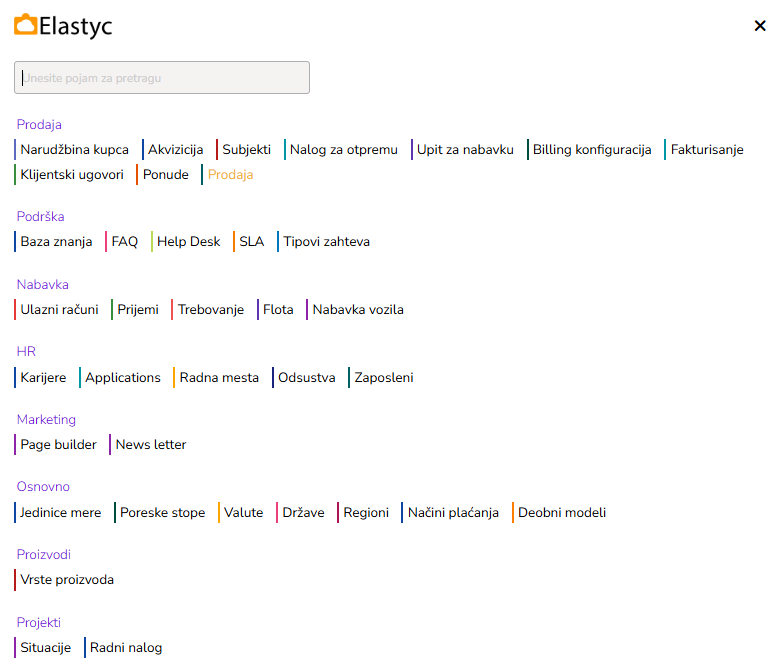
Task: Click the Elastyc logo icon
Action: 26,25
